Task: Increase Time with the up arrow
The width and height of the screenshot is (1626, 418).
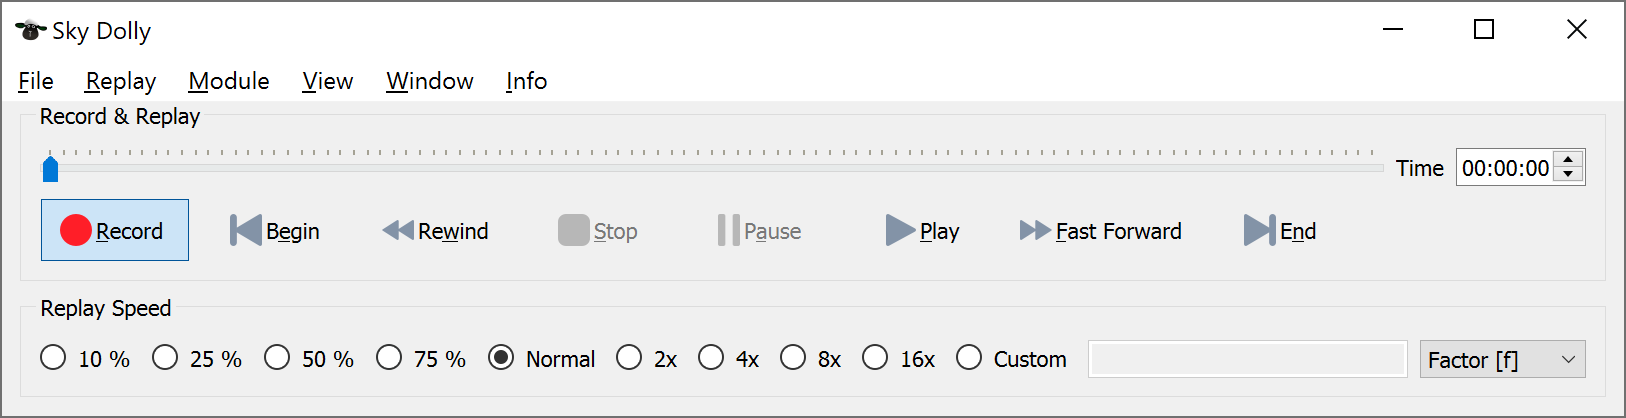Action: (1569, 159)
